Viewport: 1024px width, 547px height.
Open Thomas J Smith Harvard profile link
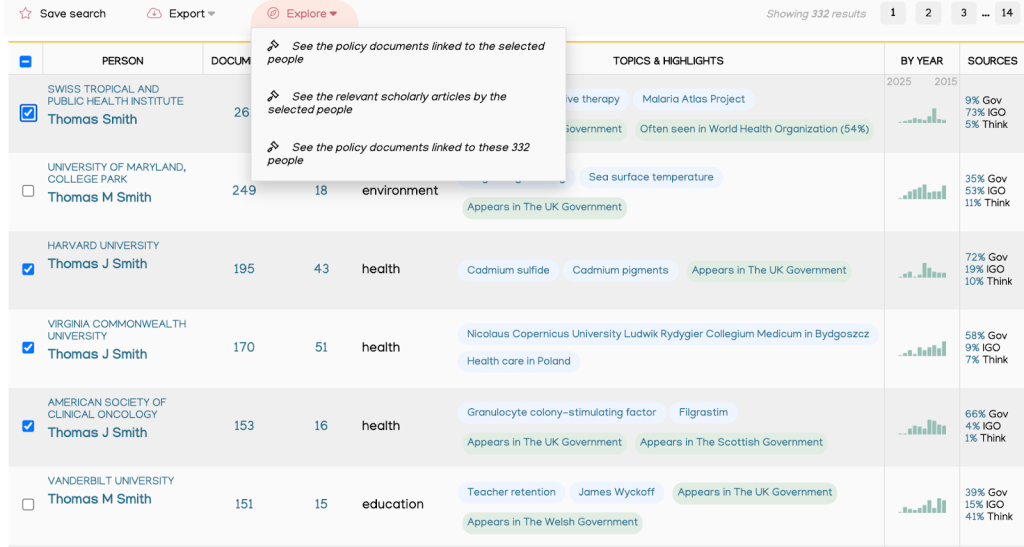pos(97,264)
